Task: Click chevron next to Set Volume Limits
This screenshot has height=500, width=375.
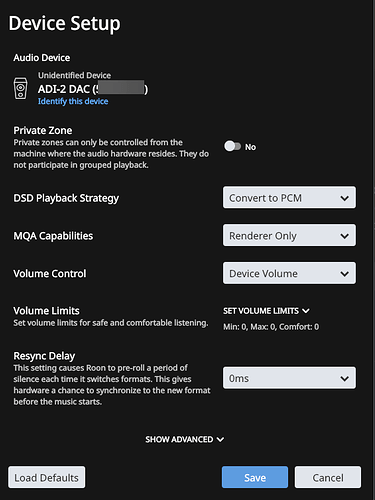Action: [306, 311]
